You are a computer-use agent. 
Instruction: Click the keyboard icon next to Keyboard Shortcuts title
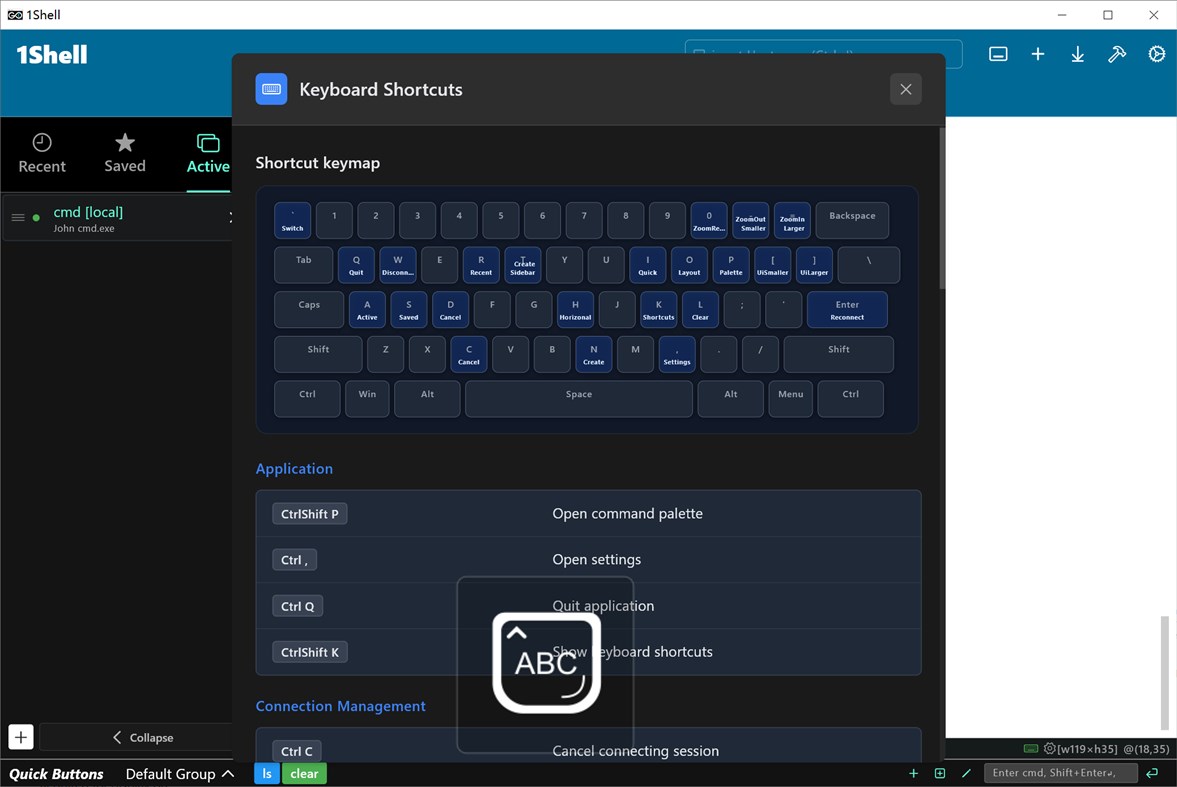(x=271, y=89)
